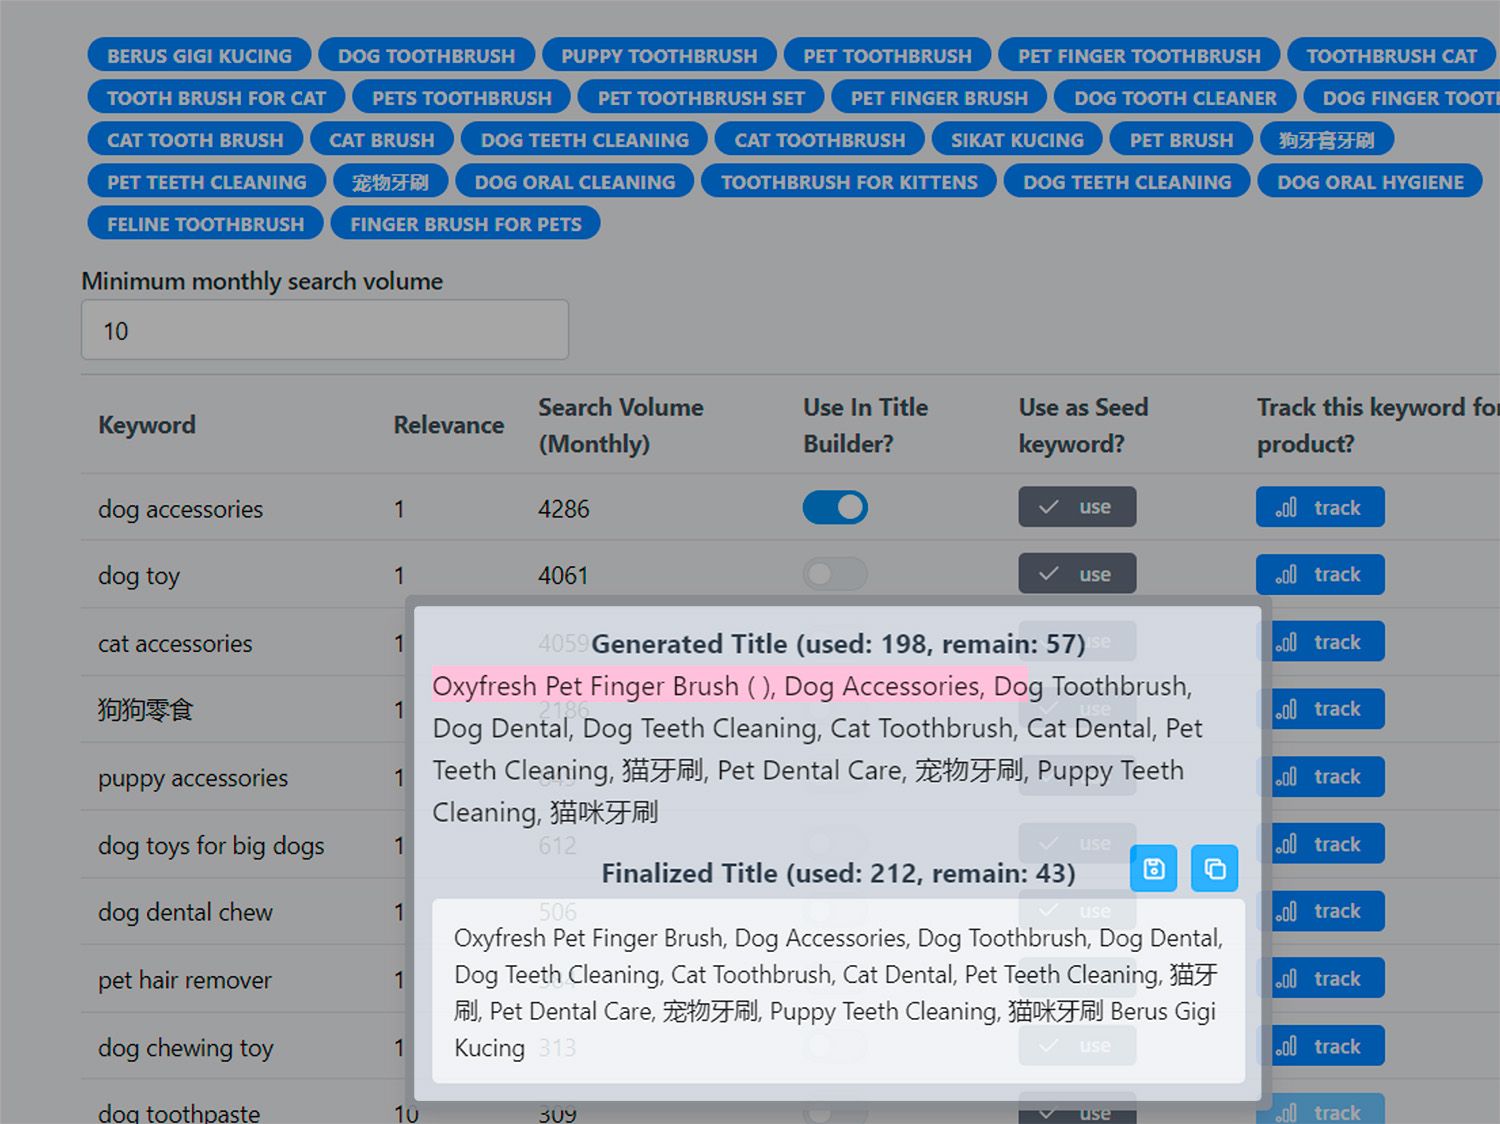Select BERUS GIGI KUCING keyword tag

click(x=199, y=56)
